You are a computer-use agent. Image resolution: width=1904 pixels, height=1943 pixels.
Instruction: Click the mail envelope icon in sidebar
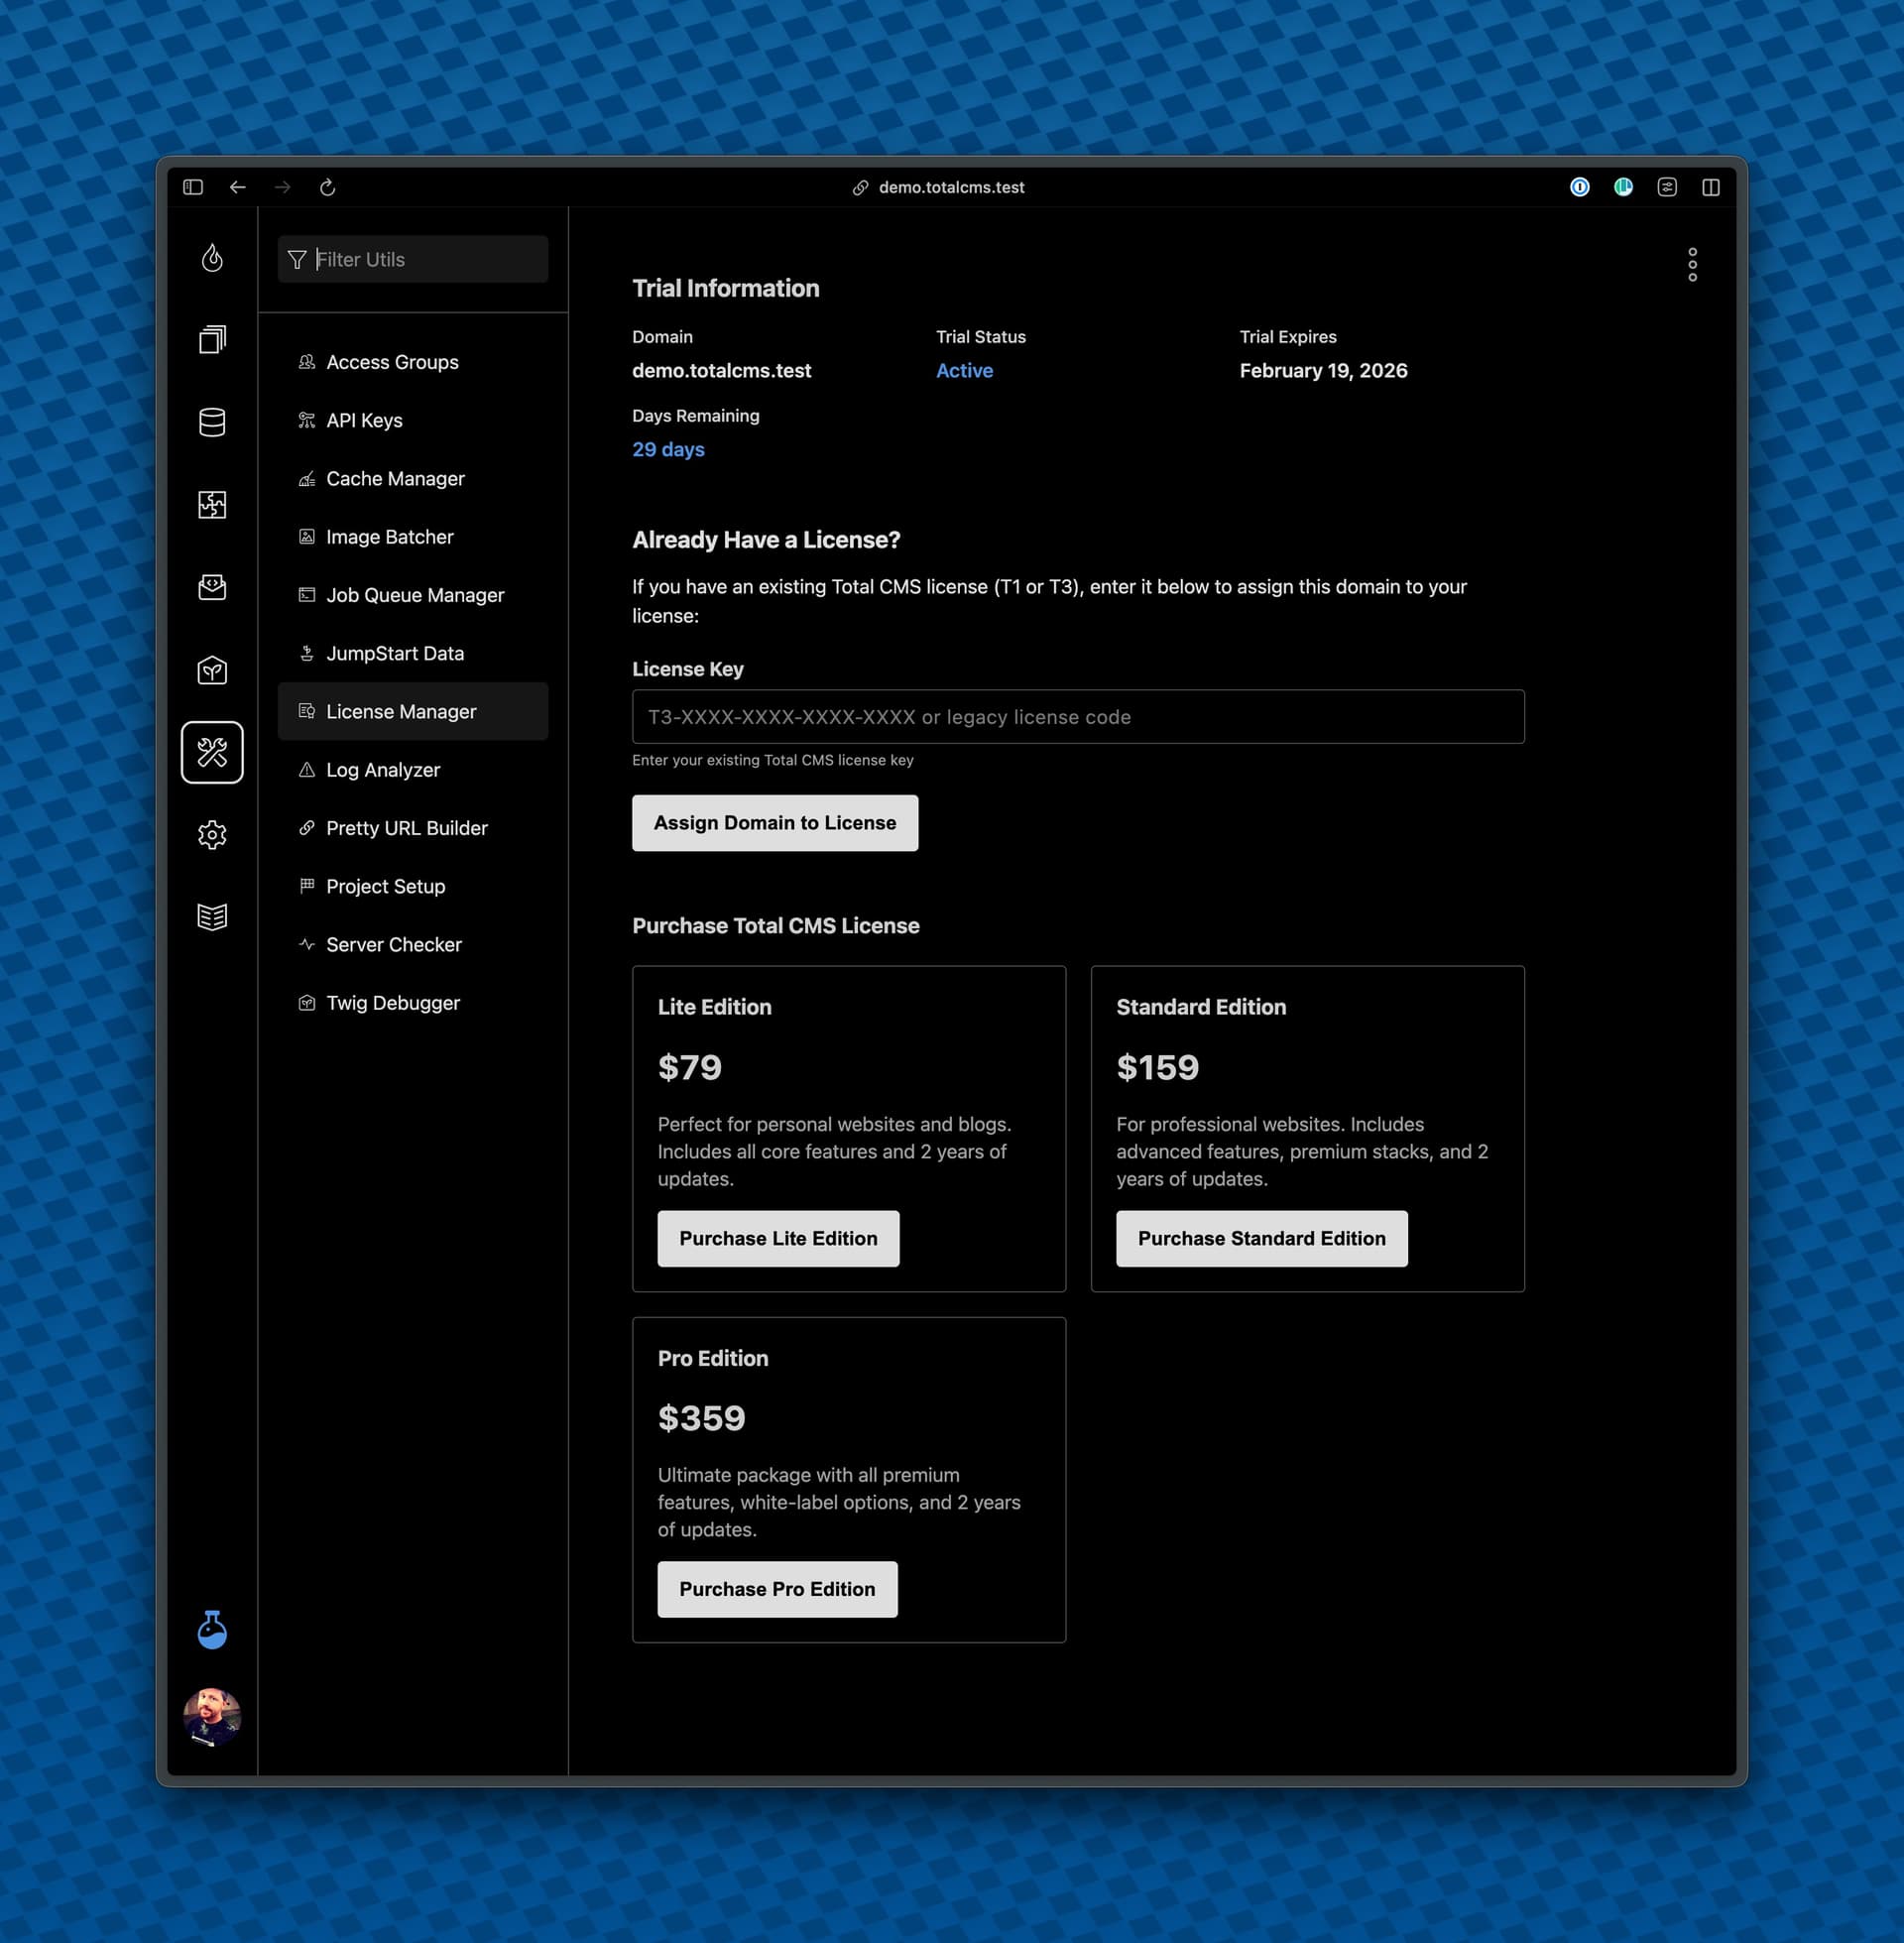(212, 587)
